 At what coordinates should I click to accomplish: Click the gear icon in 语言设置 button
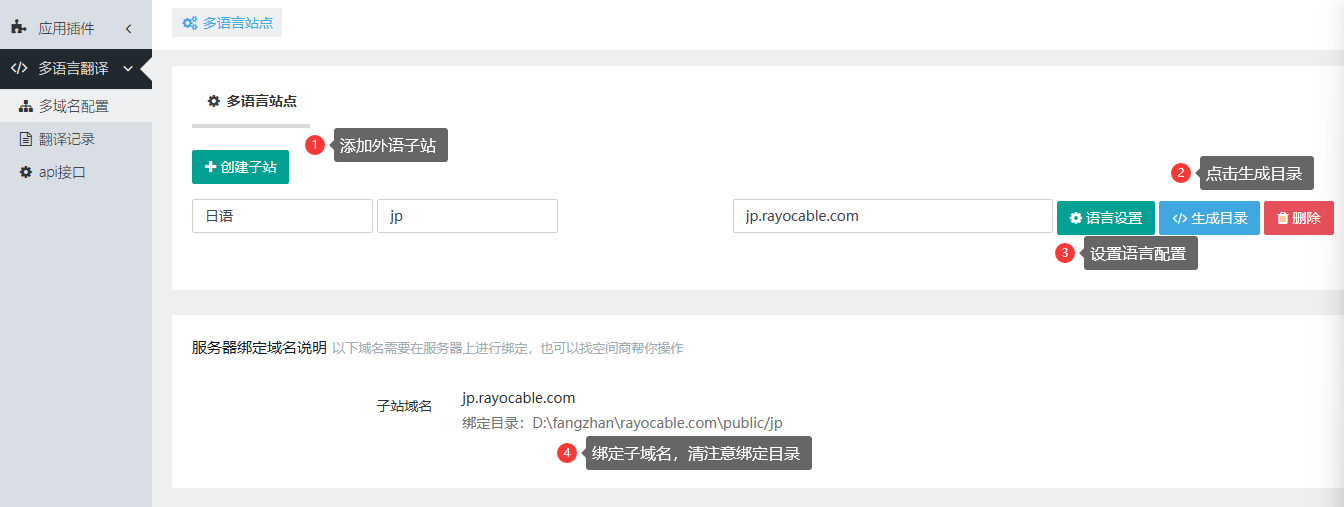[x=1075, y=218]
